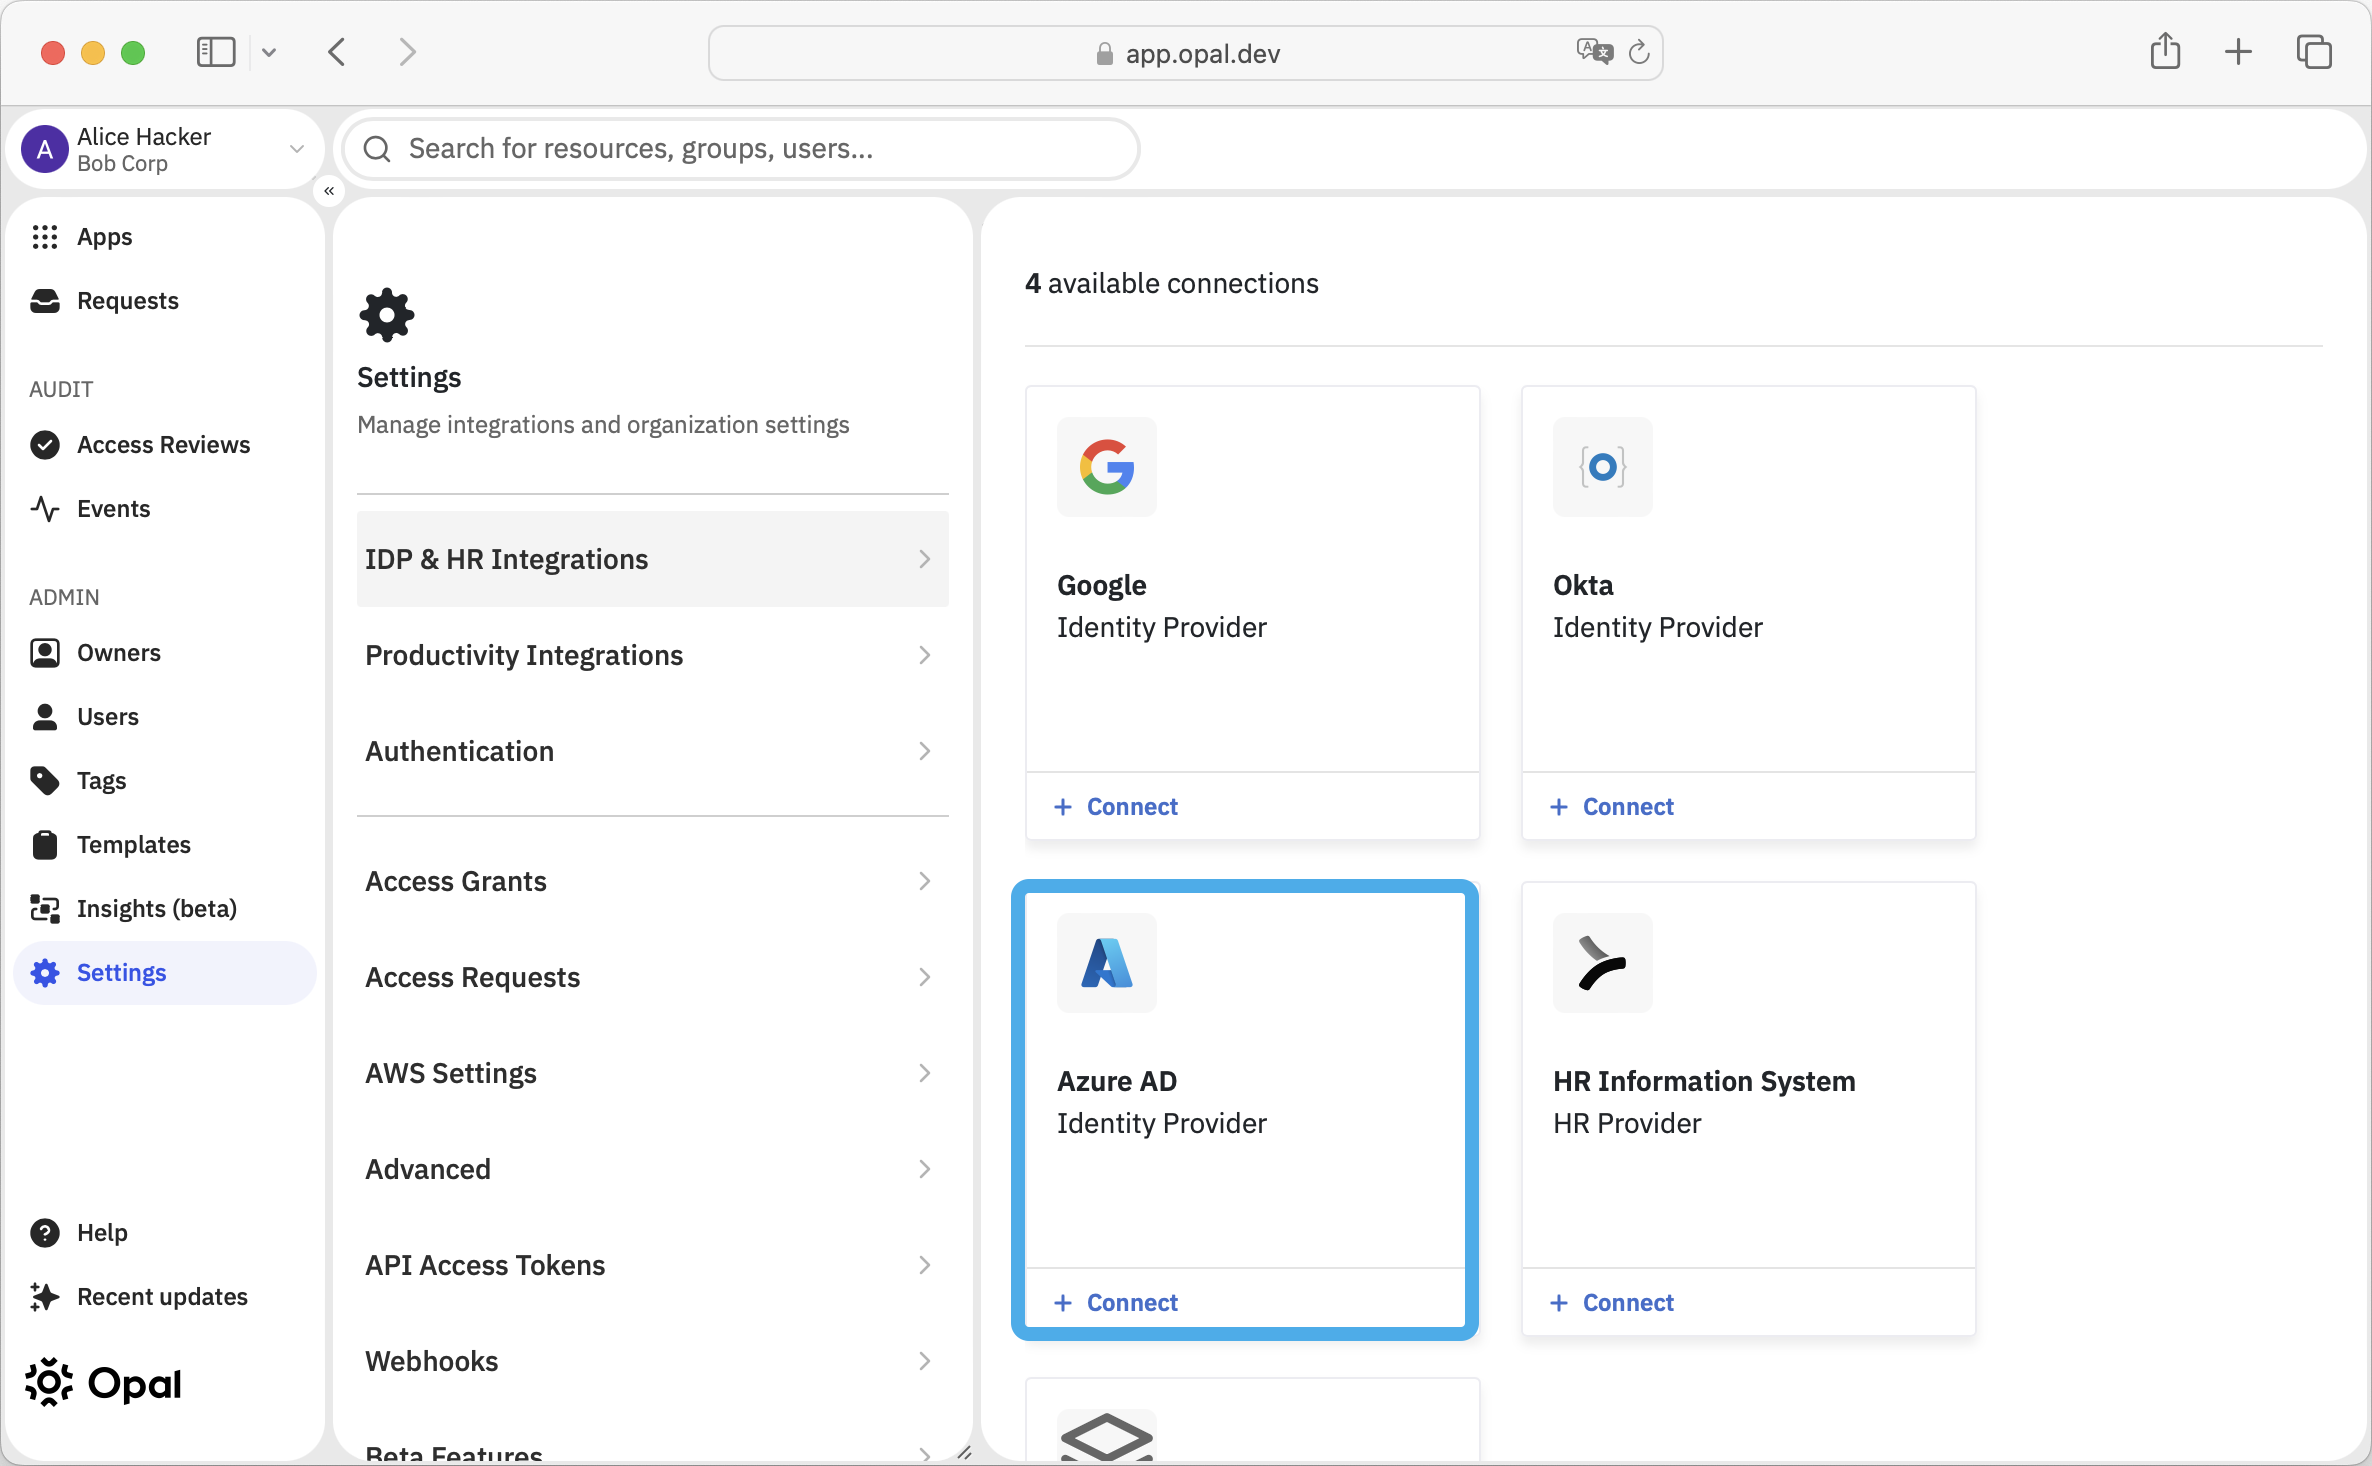Focus the search resources input field
Screen dimensions: 2372x1466
click(741, 149)
